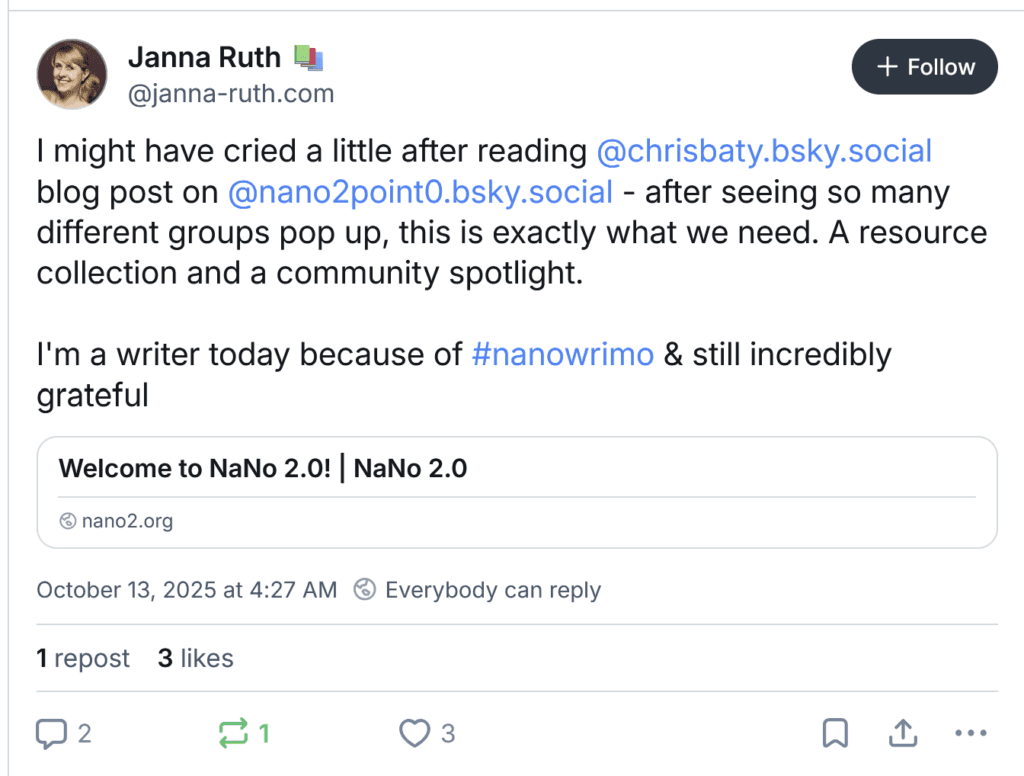1024x776 pixels.
Task: Like the post via heart icon
Action: click(415, 733)
